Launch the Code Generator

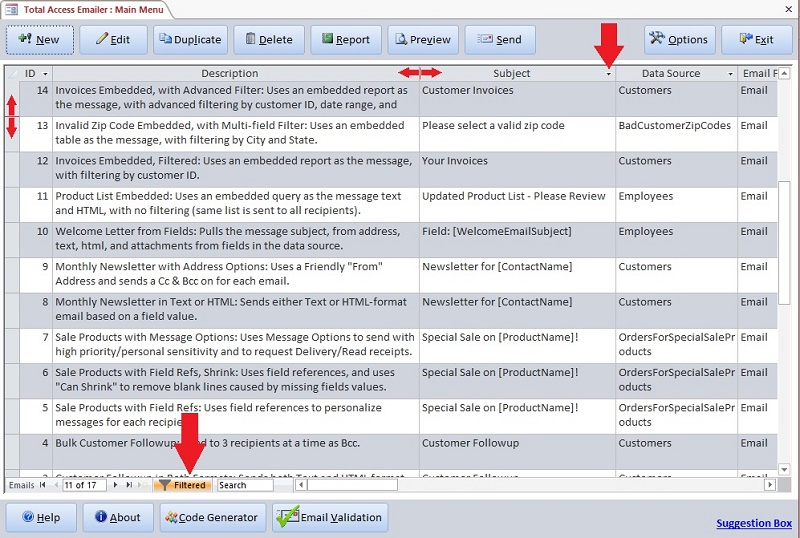click(213, 518)
